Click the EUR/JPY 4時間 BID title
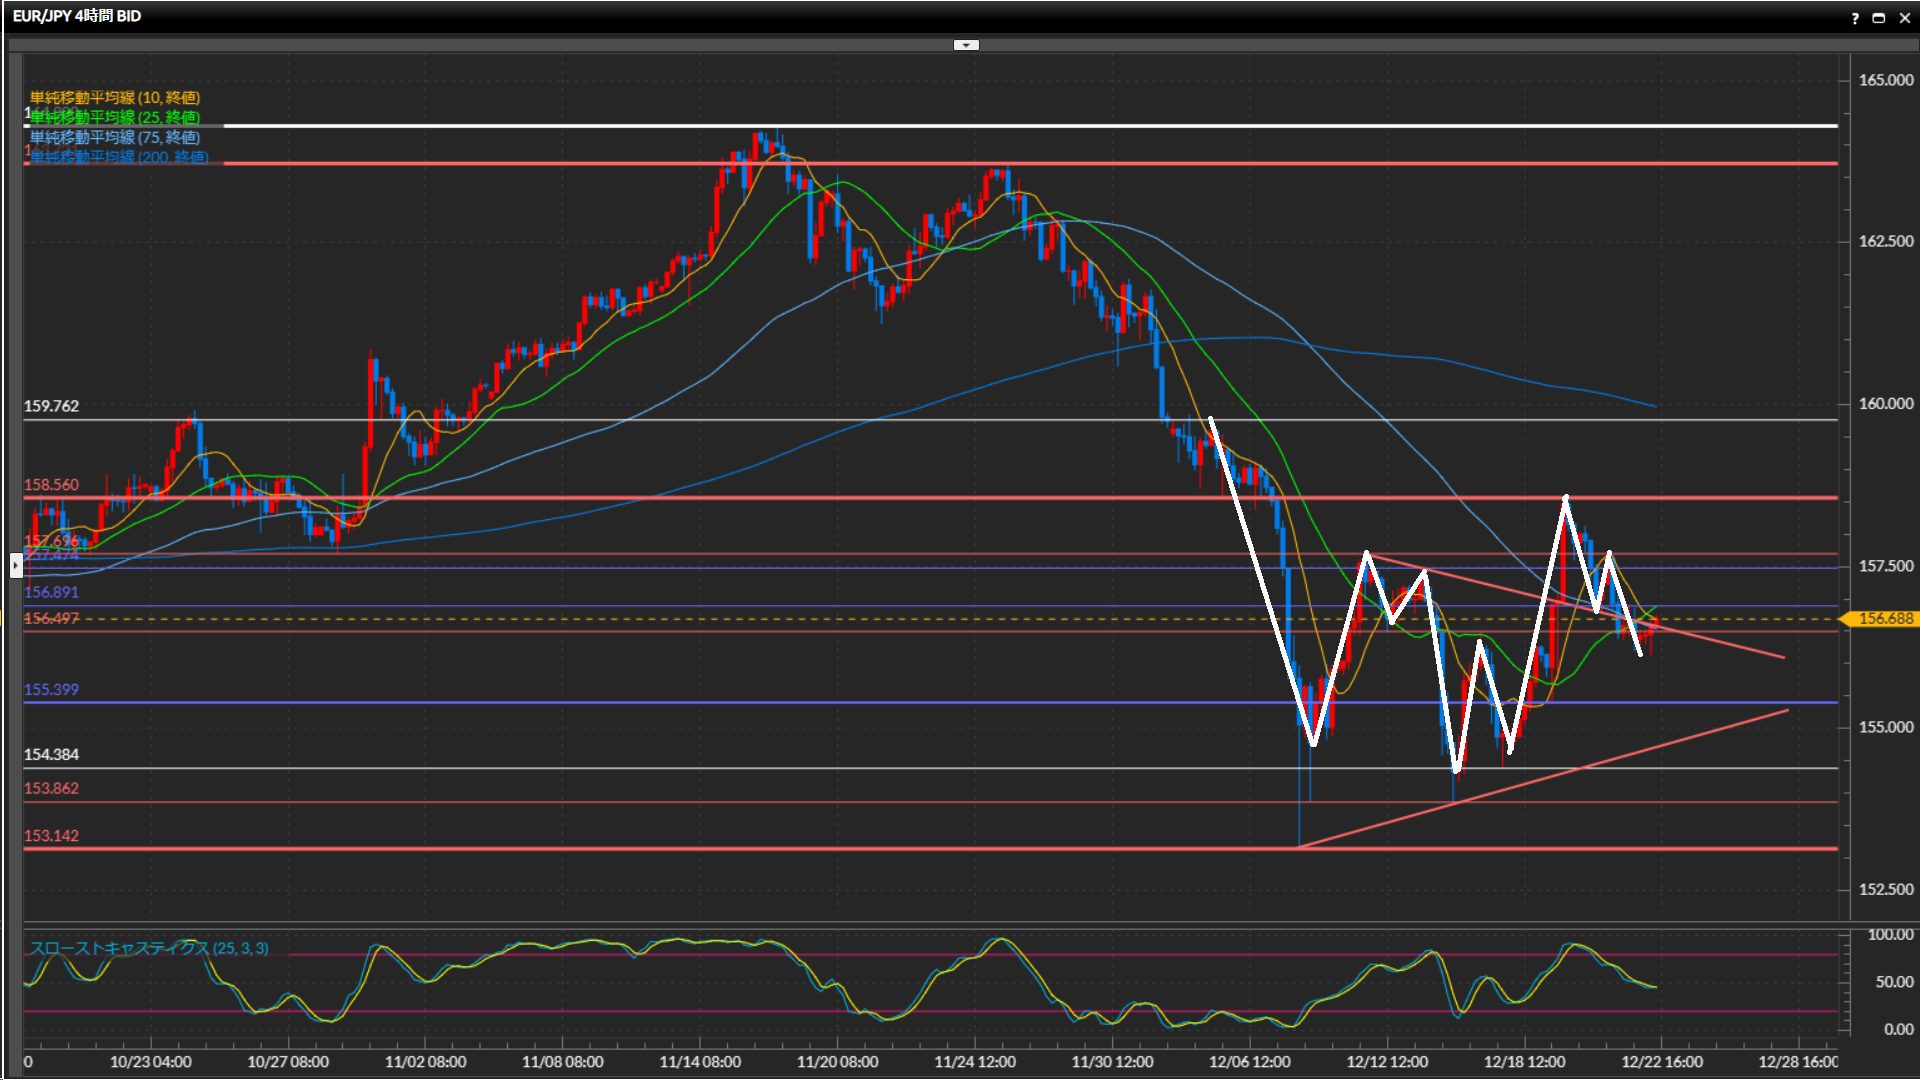The image size is (1920, 1080). [x=77, y=16]
